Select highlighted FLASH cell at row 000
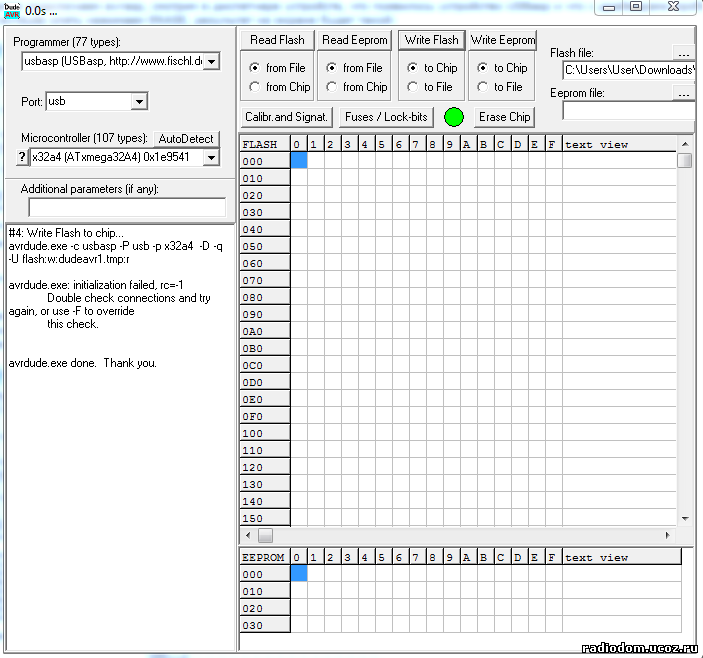The width and height of the screenshot is (703, 658). (299, 160)
